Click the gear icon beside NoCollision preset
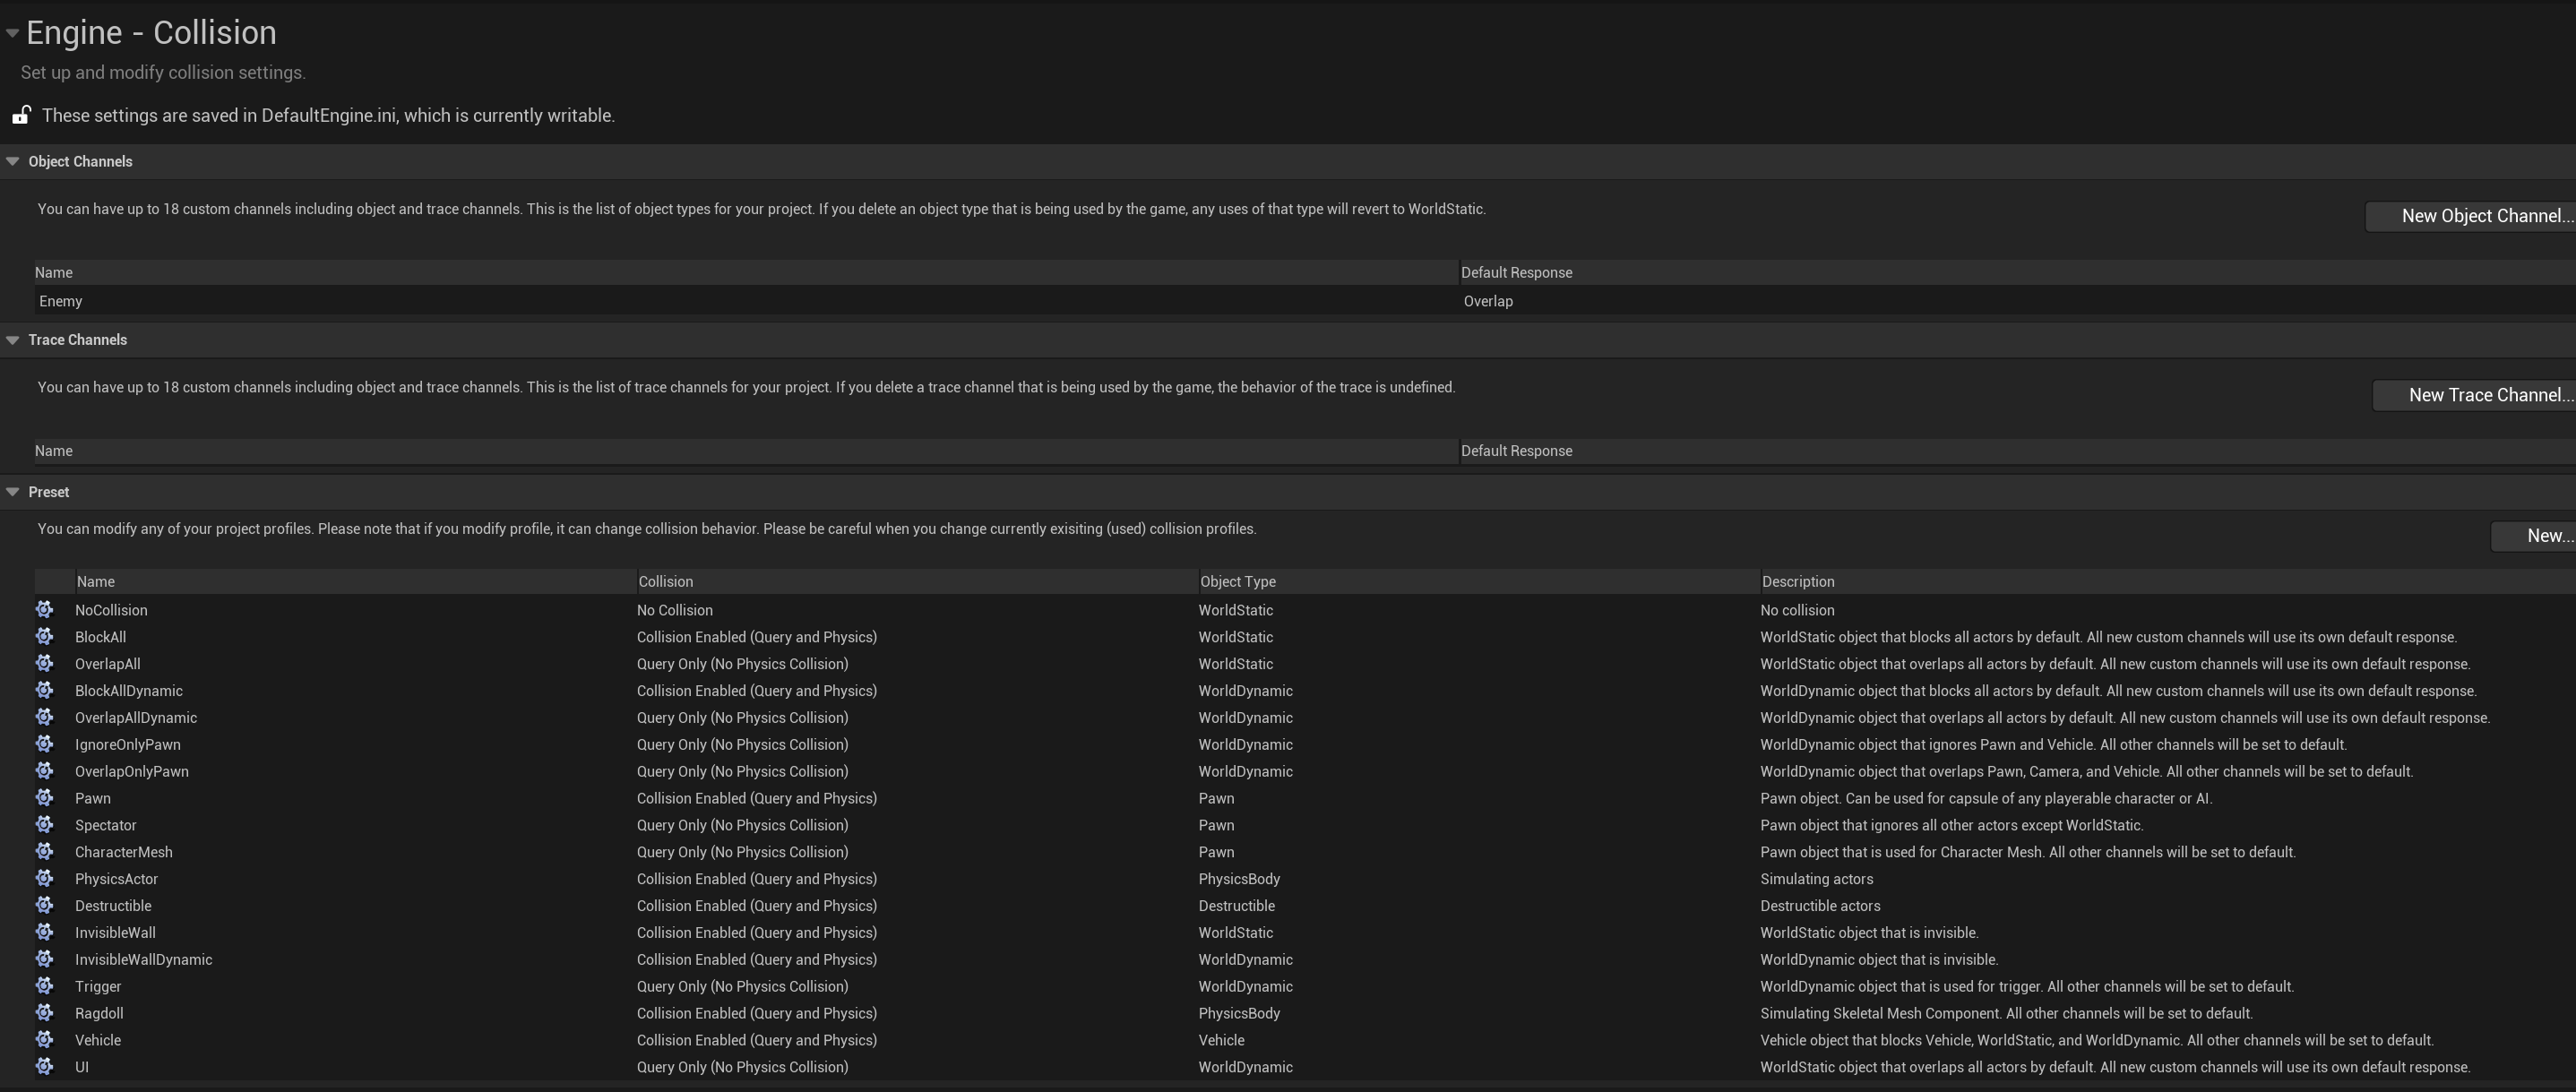Viewport: 2576px width, 1092px height. (44, 609)
